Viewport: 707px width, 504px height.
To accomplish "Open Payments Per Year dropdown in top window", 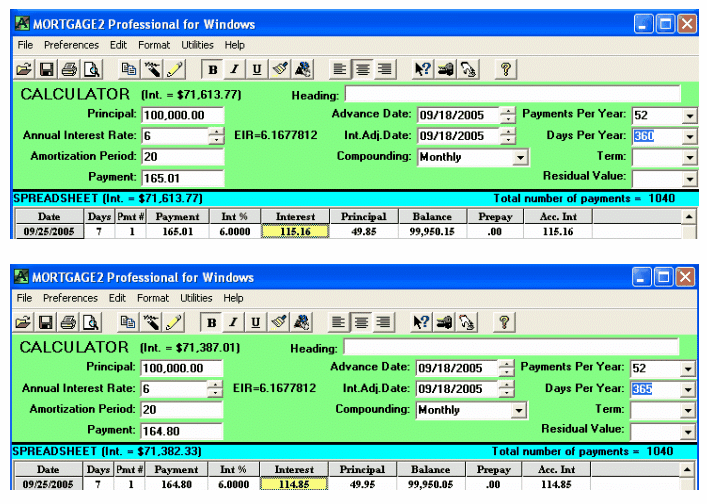I will (688, 115).
